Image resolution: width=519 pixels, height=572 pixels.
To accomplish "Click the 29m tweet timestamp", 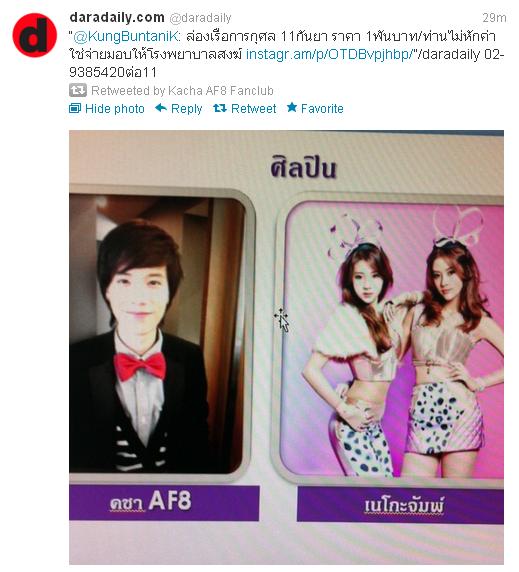I will click(494, 18).
